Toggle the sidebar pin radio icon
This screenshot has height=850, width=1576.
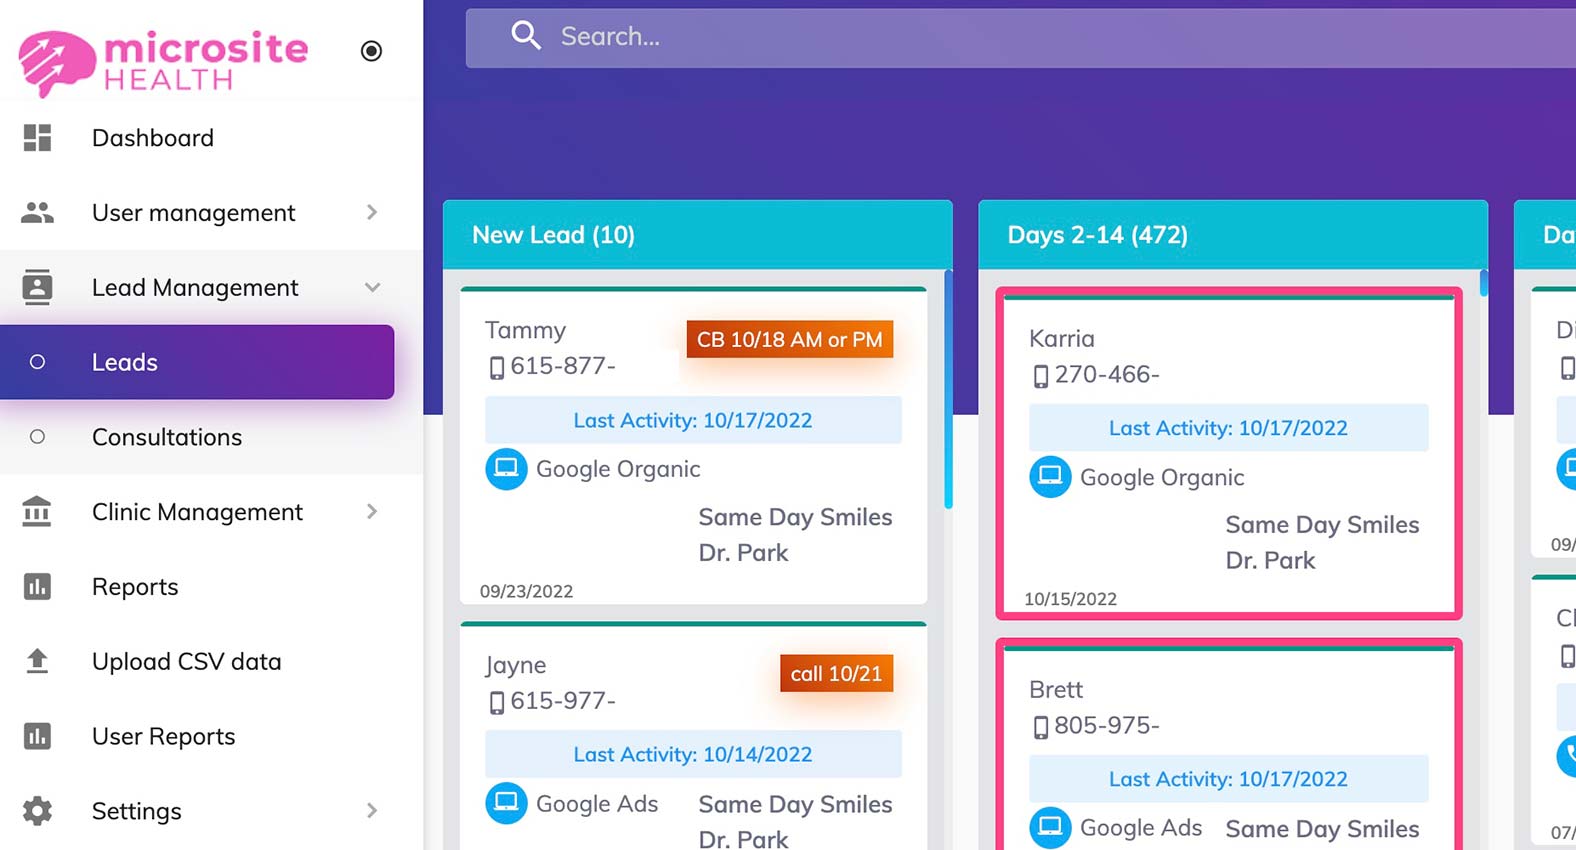(371, 51)
